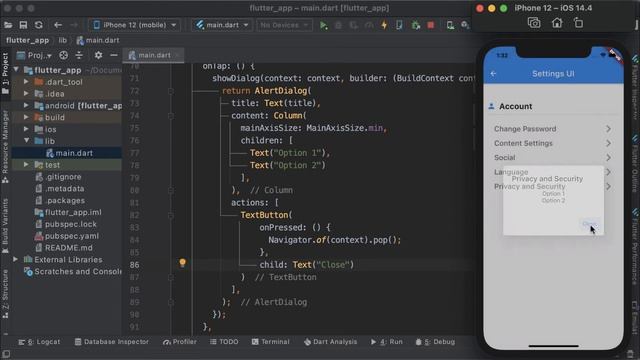Open the No Devices dropdown

[x=284, y=25]
